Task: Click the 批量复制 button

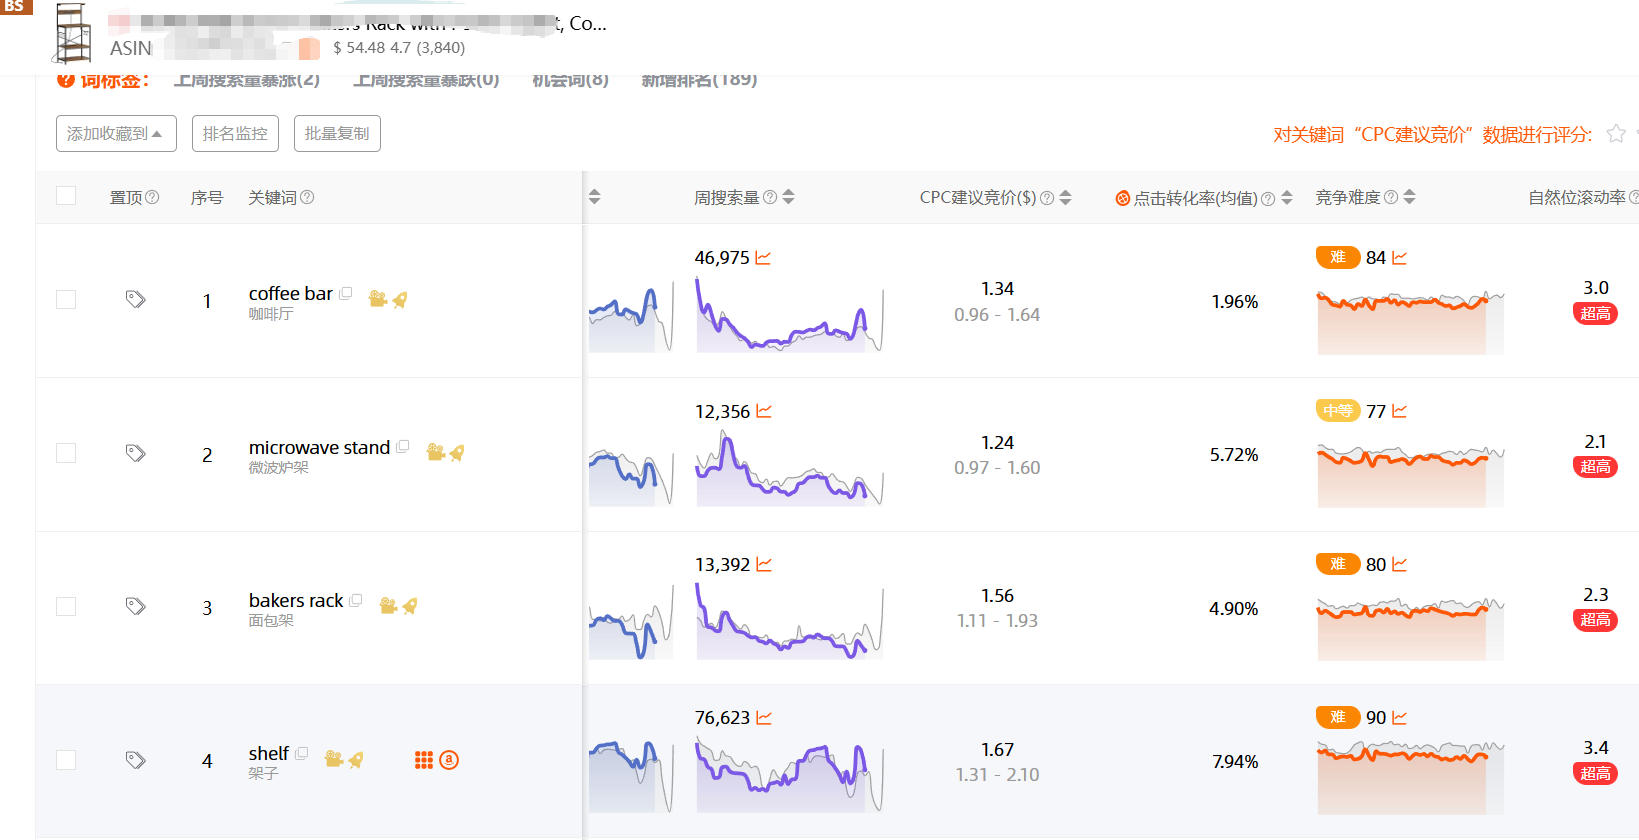Action: (x=337, y=134)
